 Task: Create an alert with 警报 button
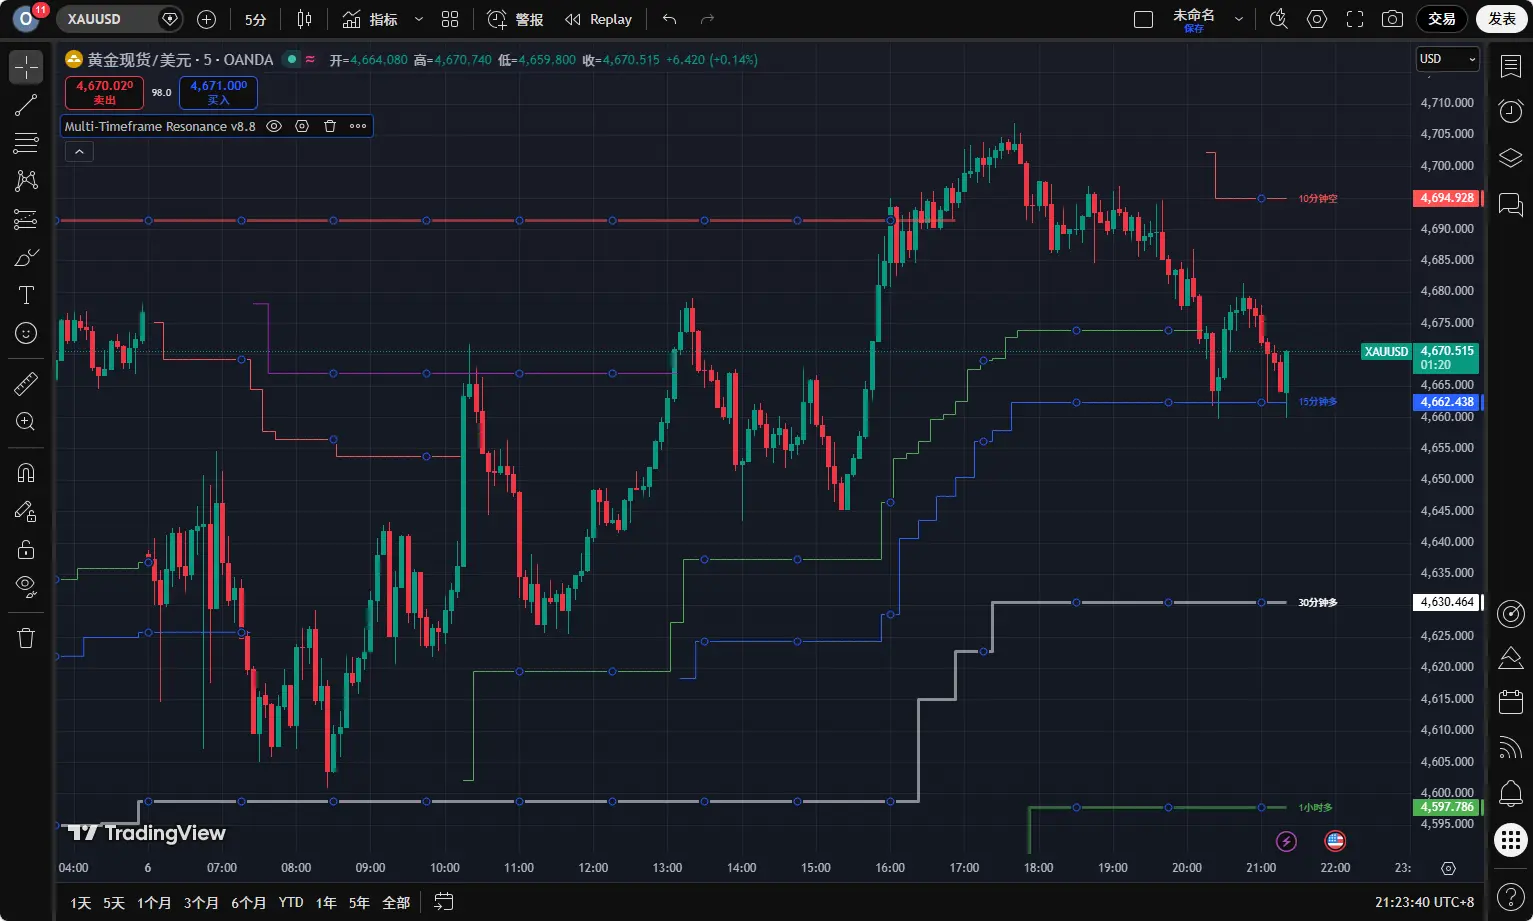pos(515,19)
